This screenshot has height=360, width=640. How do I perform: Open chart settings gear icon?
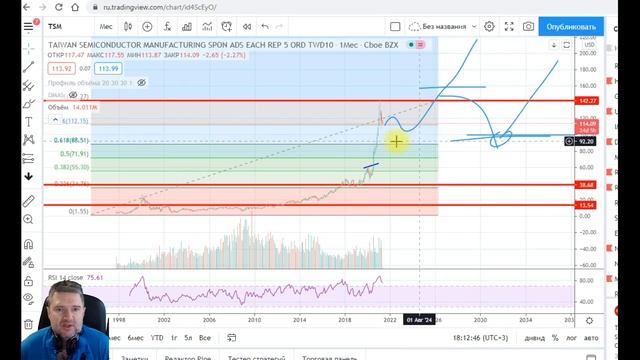(x=489, y=27)
